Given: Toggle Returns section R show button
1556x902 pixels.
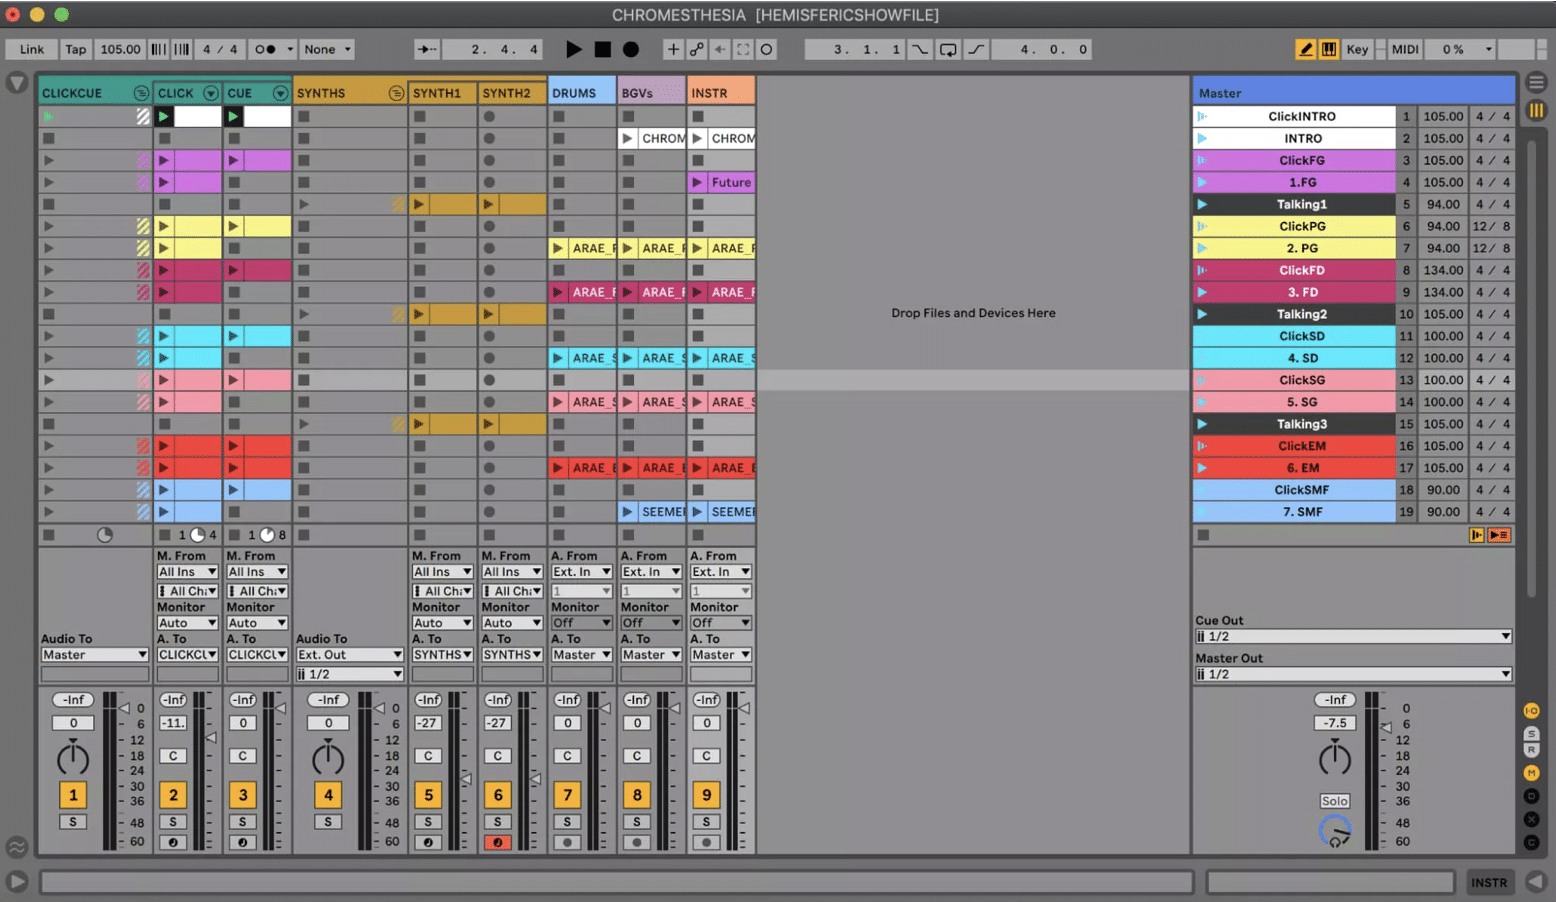Looking at the screenshot, I should pyautogui.click(x=1531, y=749).
